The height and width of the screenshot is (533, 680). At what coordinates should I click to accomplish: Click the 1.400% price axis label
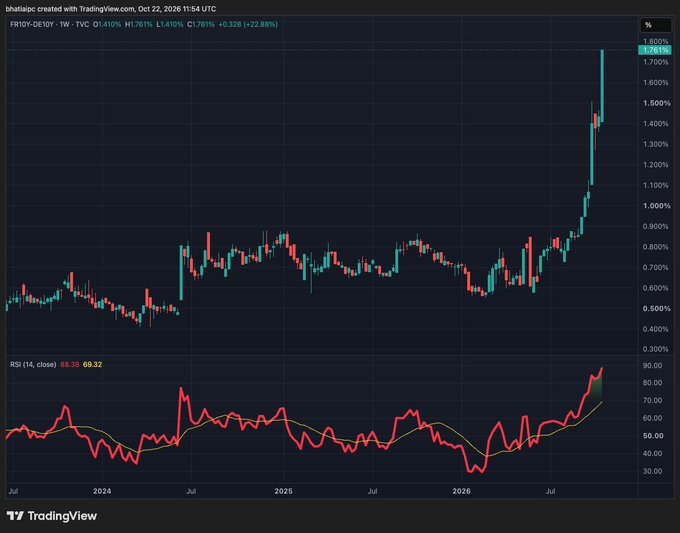pyautogui.click(x=656, y=124)
